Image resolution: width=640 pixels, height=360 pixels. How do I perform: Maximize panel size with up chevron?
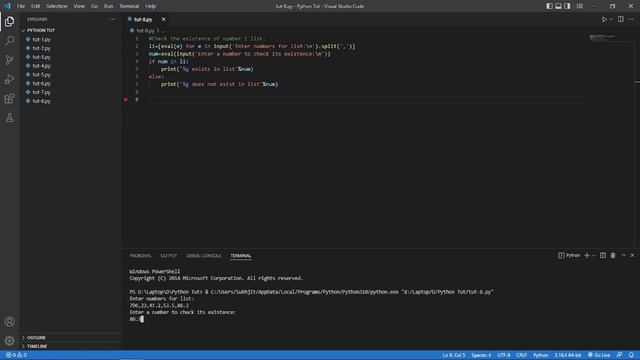[623, 256]
